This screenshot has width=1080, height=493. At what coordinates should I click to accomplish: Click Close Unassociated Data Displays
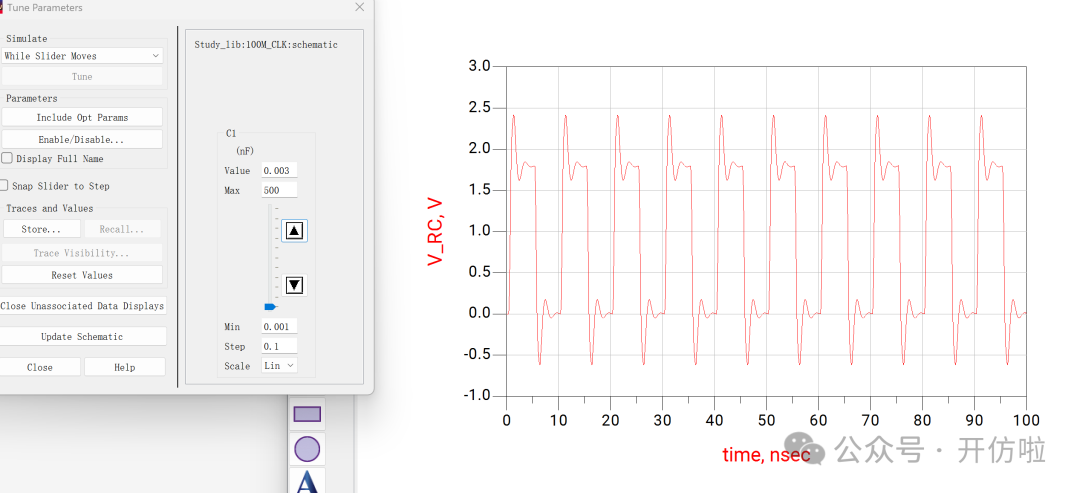82,306
